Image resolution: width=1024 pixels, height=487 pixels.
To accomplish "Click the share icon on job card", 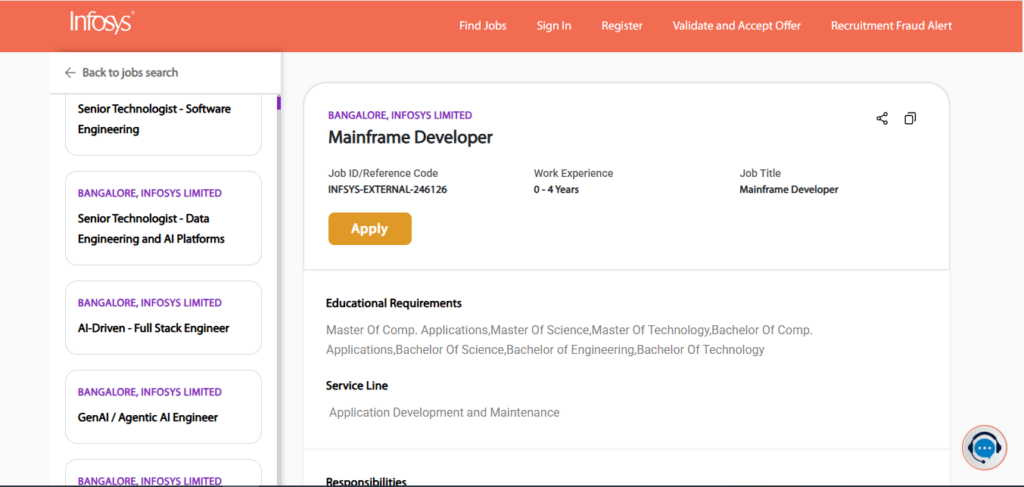I will point(882,118).
